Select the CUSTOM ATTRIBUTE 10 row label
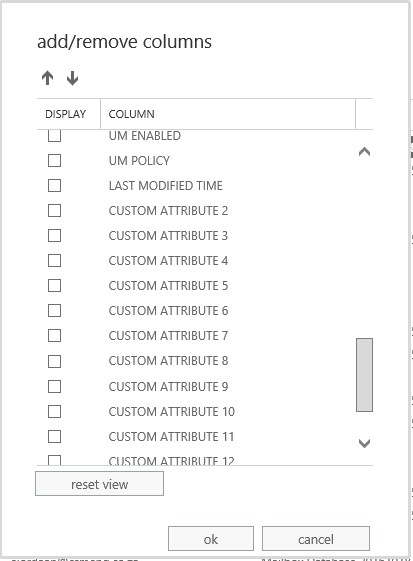413x561 pixels. [171, 411]
